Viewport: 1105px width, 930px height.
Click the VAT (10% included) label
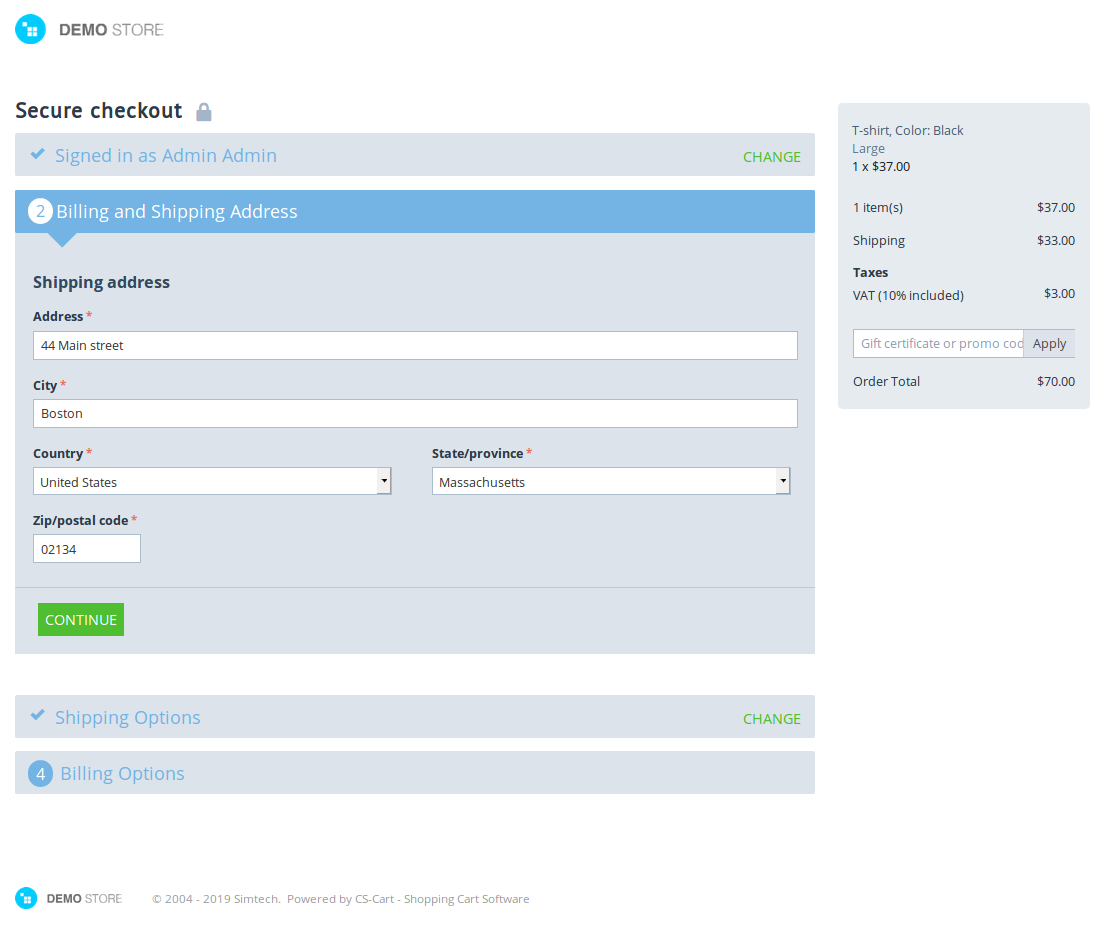pyautogui.click(x=908, y=295)
